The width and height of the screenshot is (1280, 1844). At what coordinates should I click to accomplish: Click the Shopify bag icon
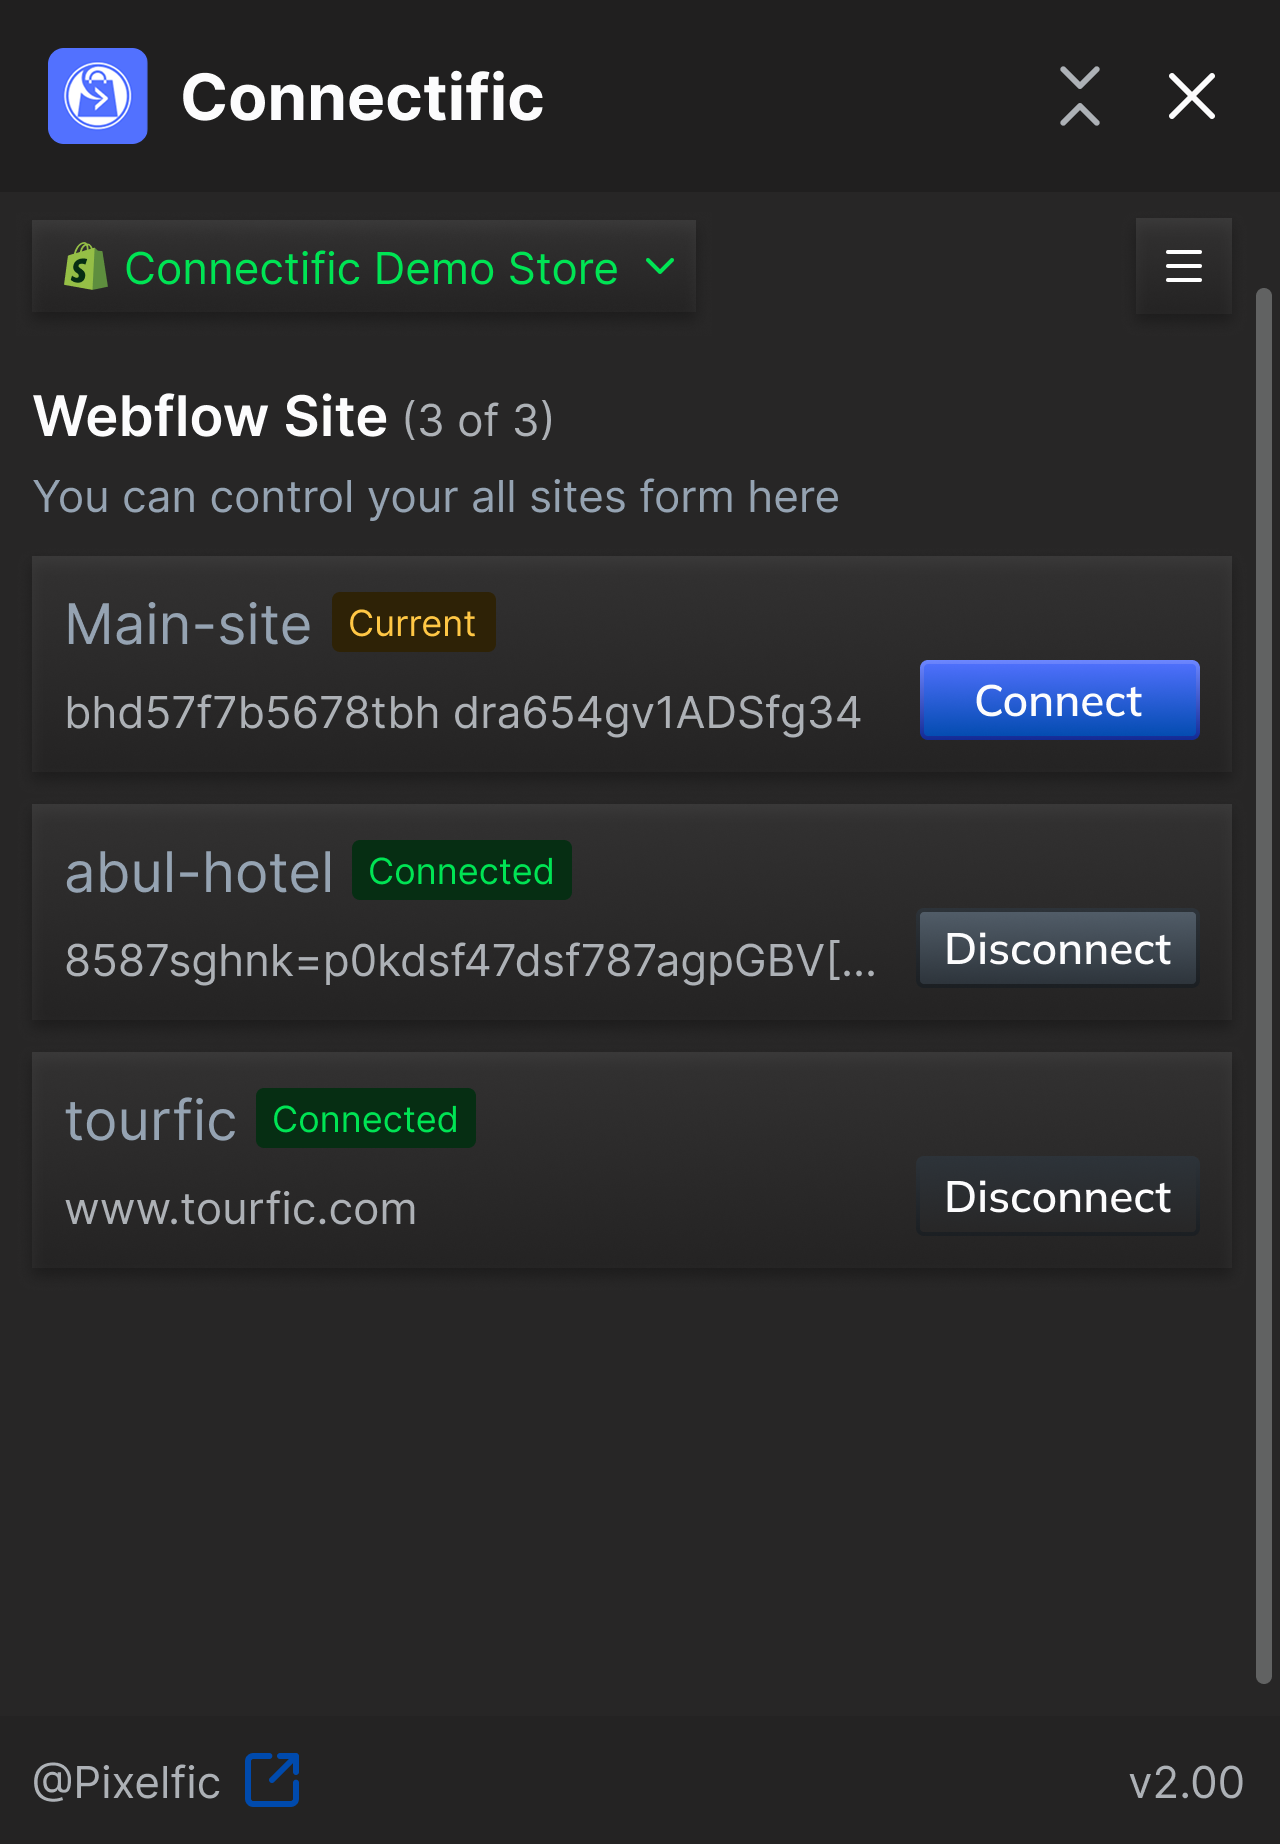(x=86, y=267)
